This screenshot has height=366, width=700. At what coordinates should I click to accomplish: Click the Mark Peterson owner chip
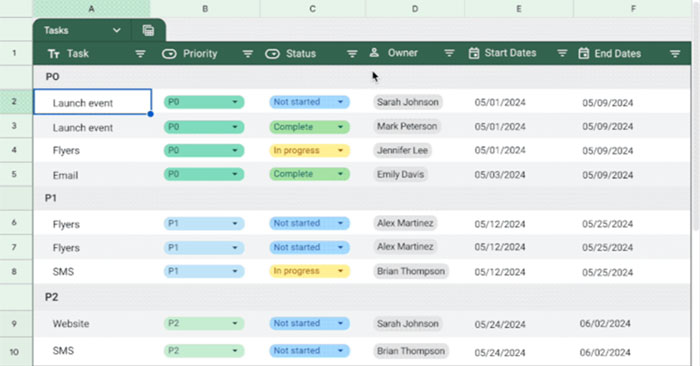[x=407, y=126]
